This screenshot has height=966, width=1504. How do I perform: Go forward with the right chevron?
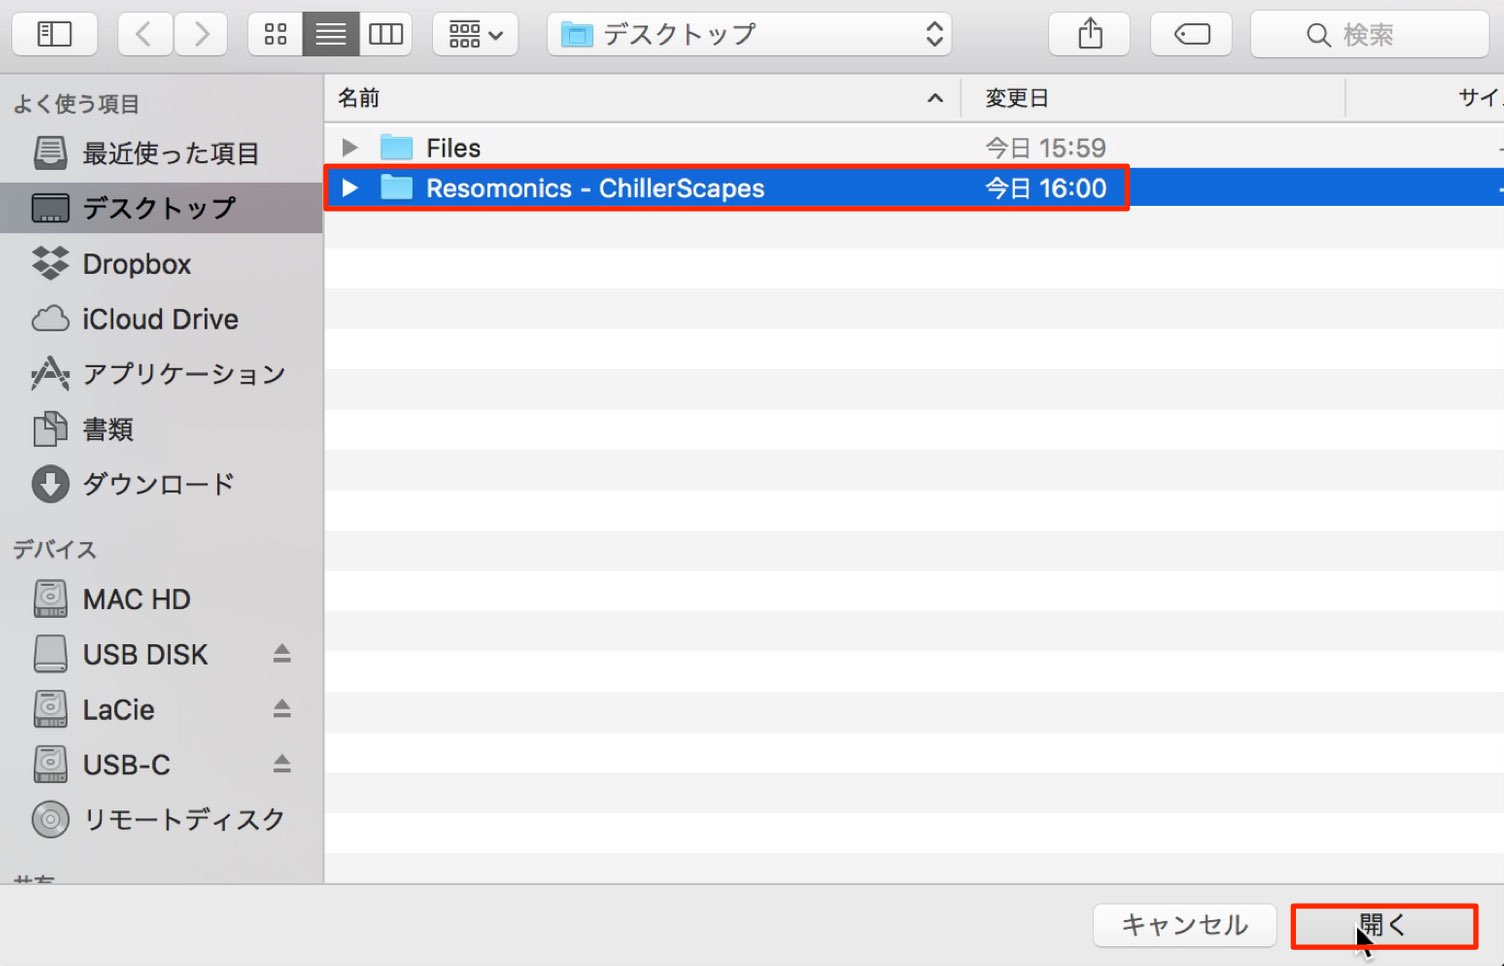(201, 34)
